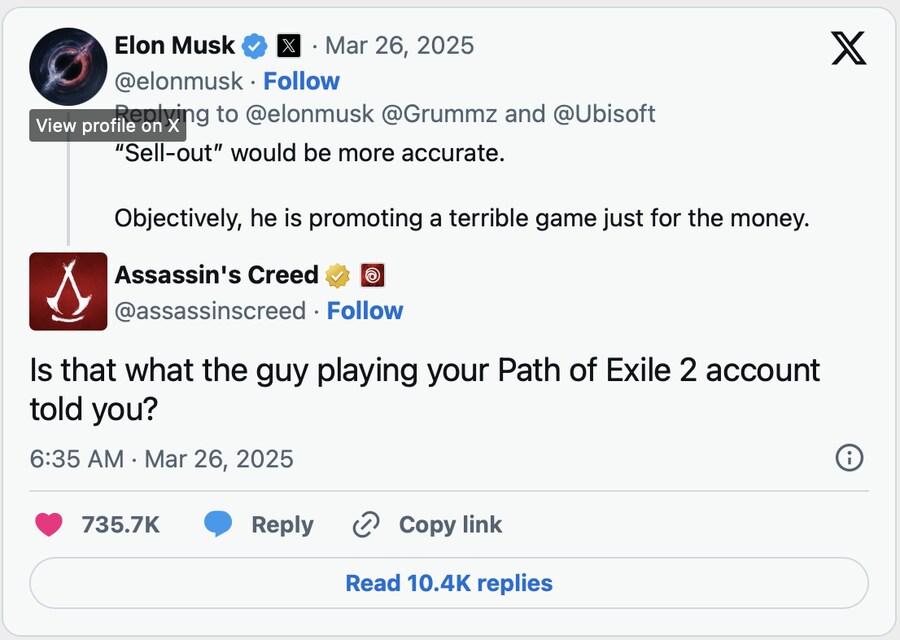900x640 pixels.
Task: Open Elon Musk's profile avatar
Action: pos(68,68)
